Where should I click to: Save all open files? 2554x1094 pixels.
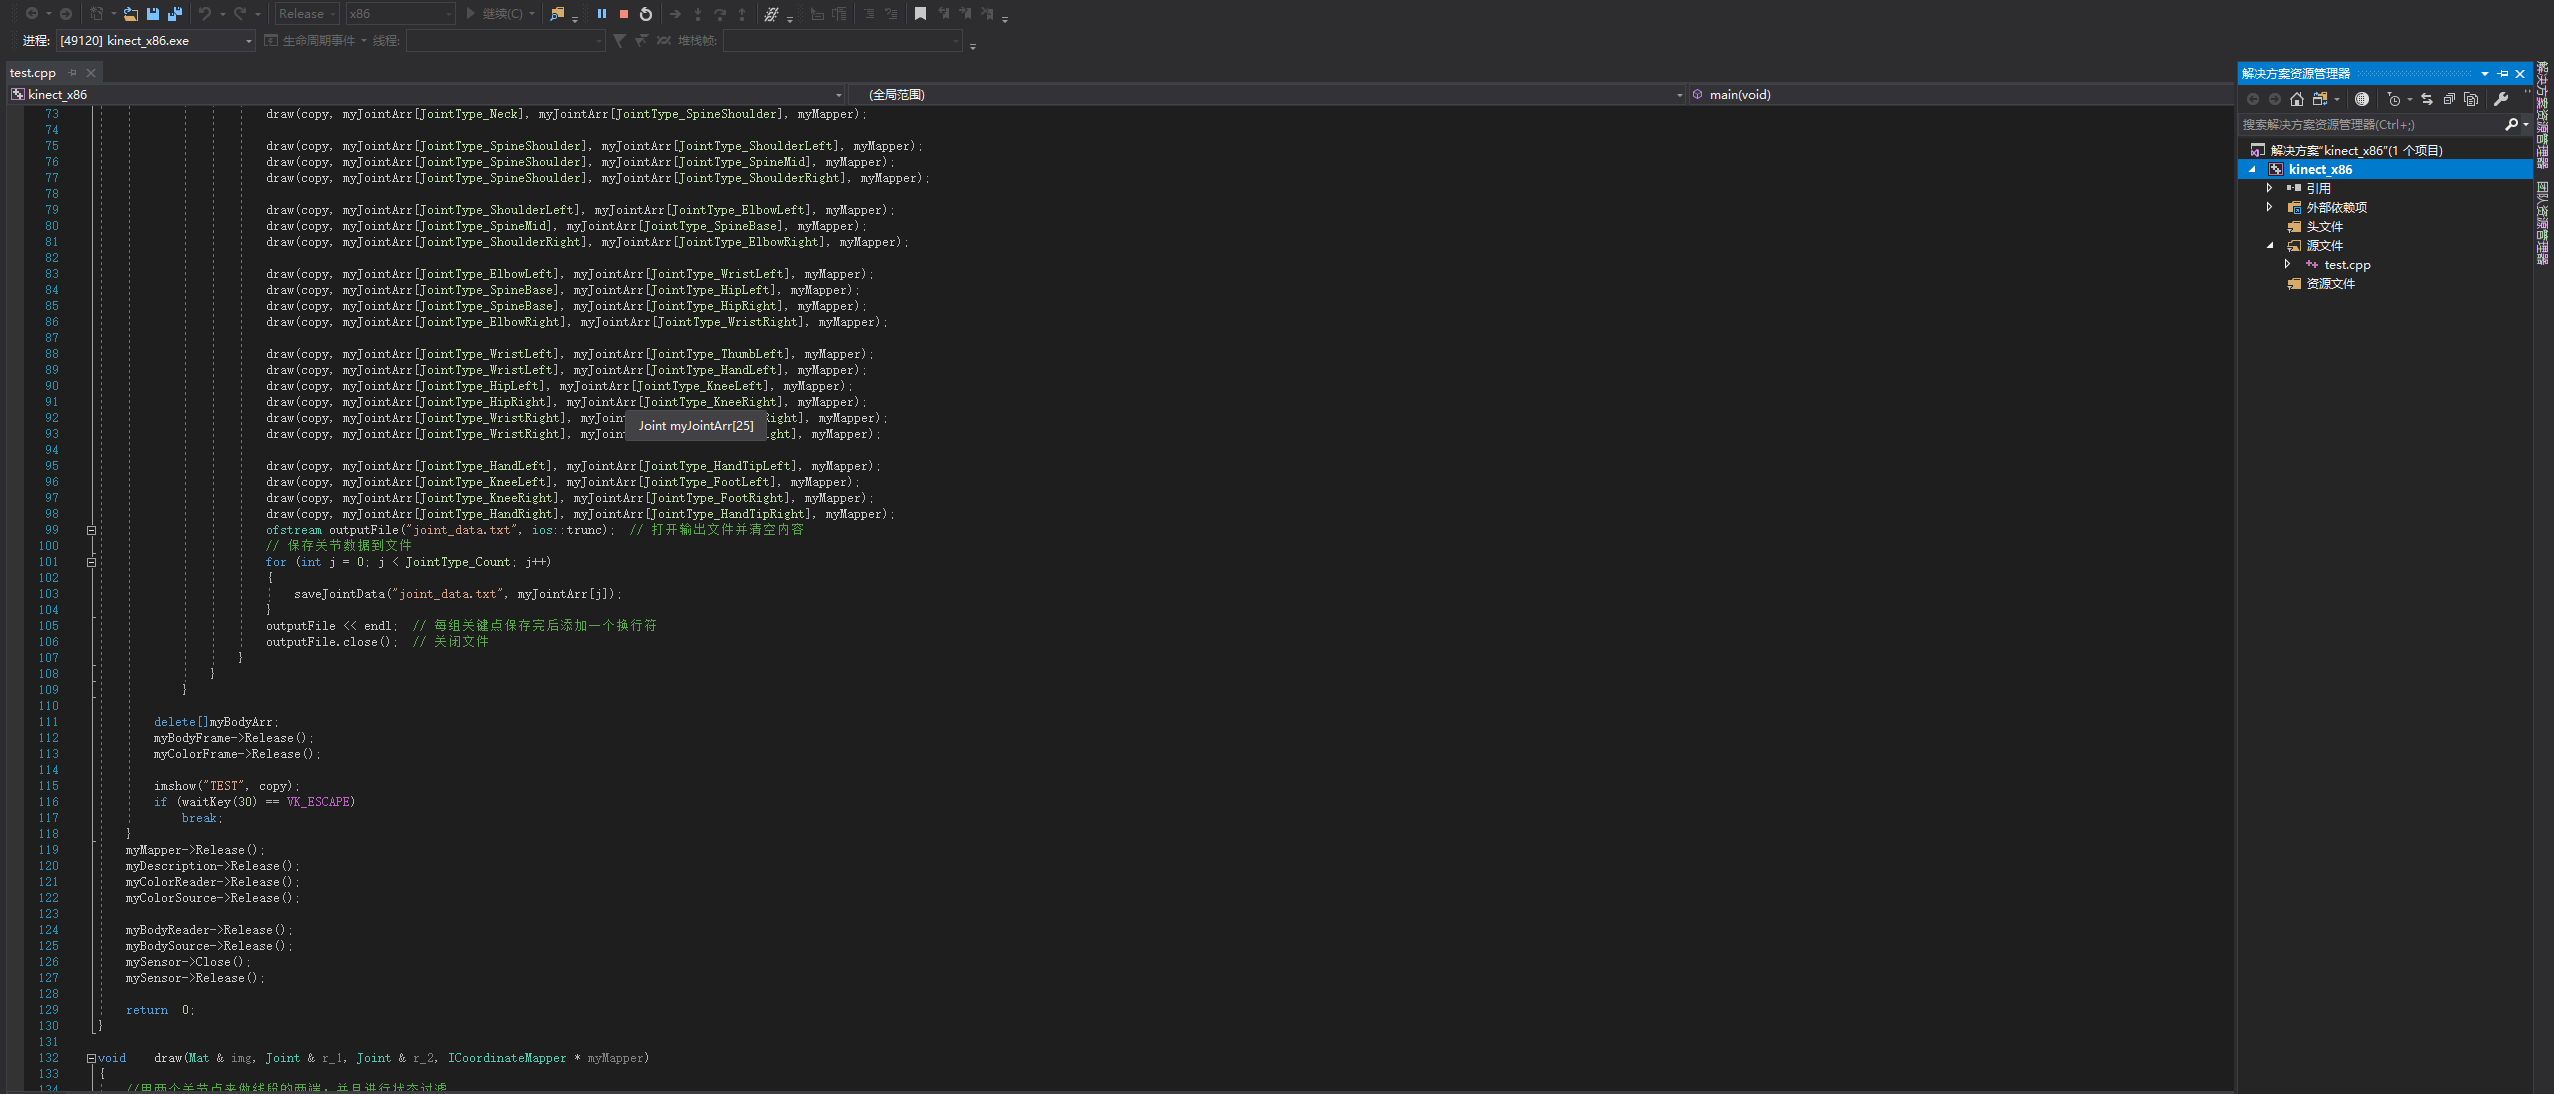[176, 14]
